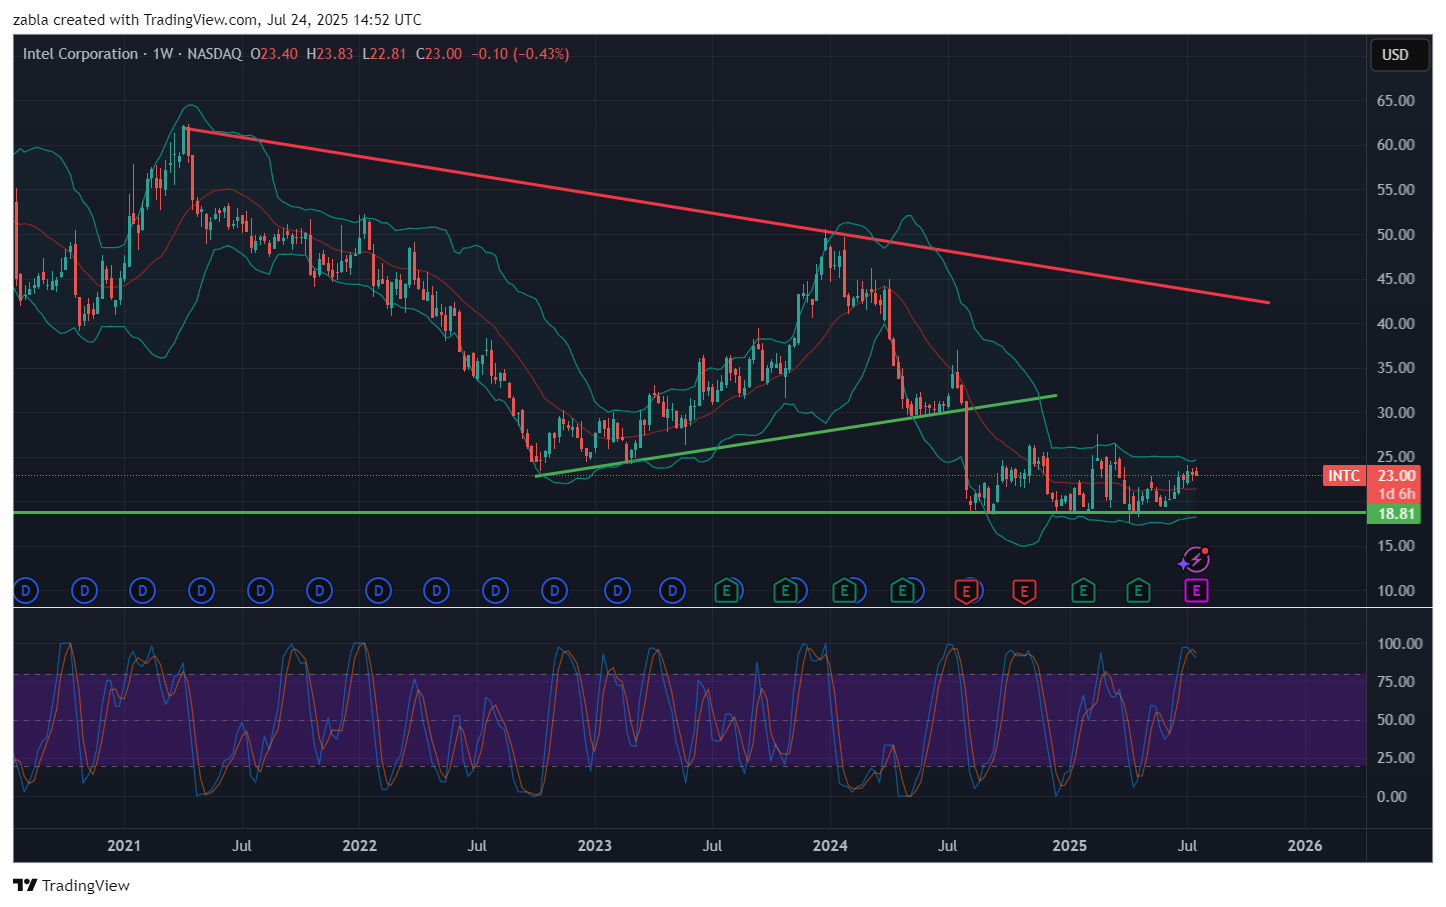1446x907 pixels.
Task: Open the August 2020 dividend D marker
Action: [25, 591]
